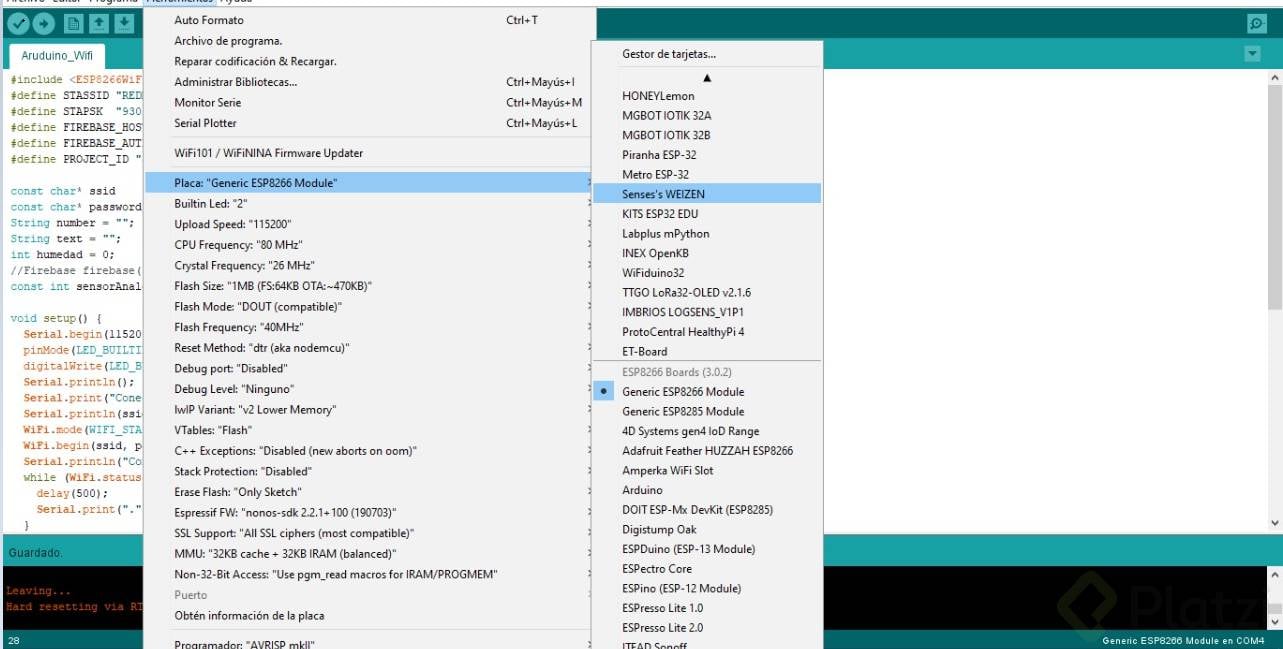Screen dimensions: 1283x649
Task: Expand the Builtin Led "2" submenu
Action: click(x=370, y=204)
